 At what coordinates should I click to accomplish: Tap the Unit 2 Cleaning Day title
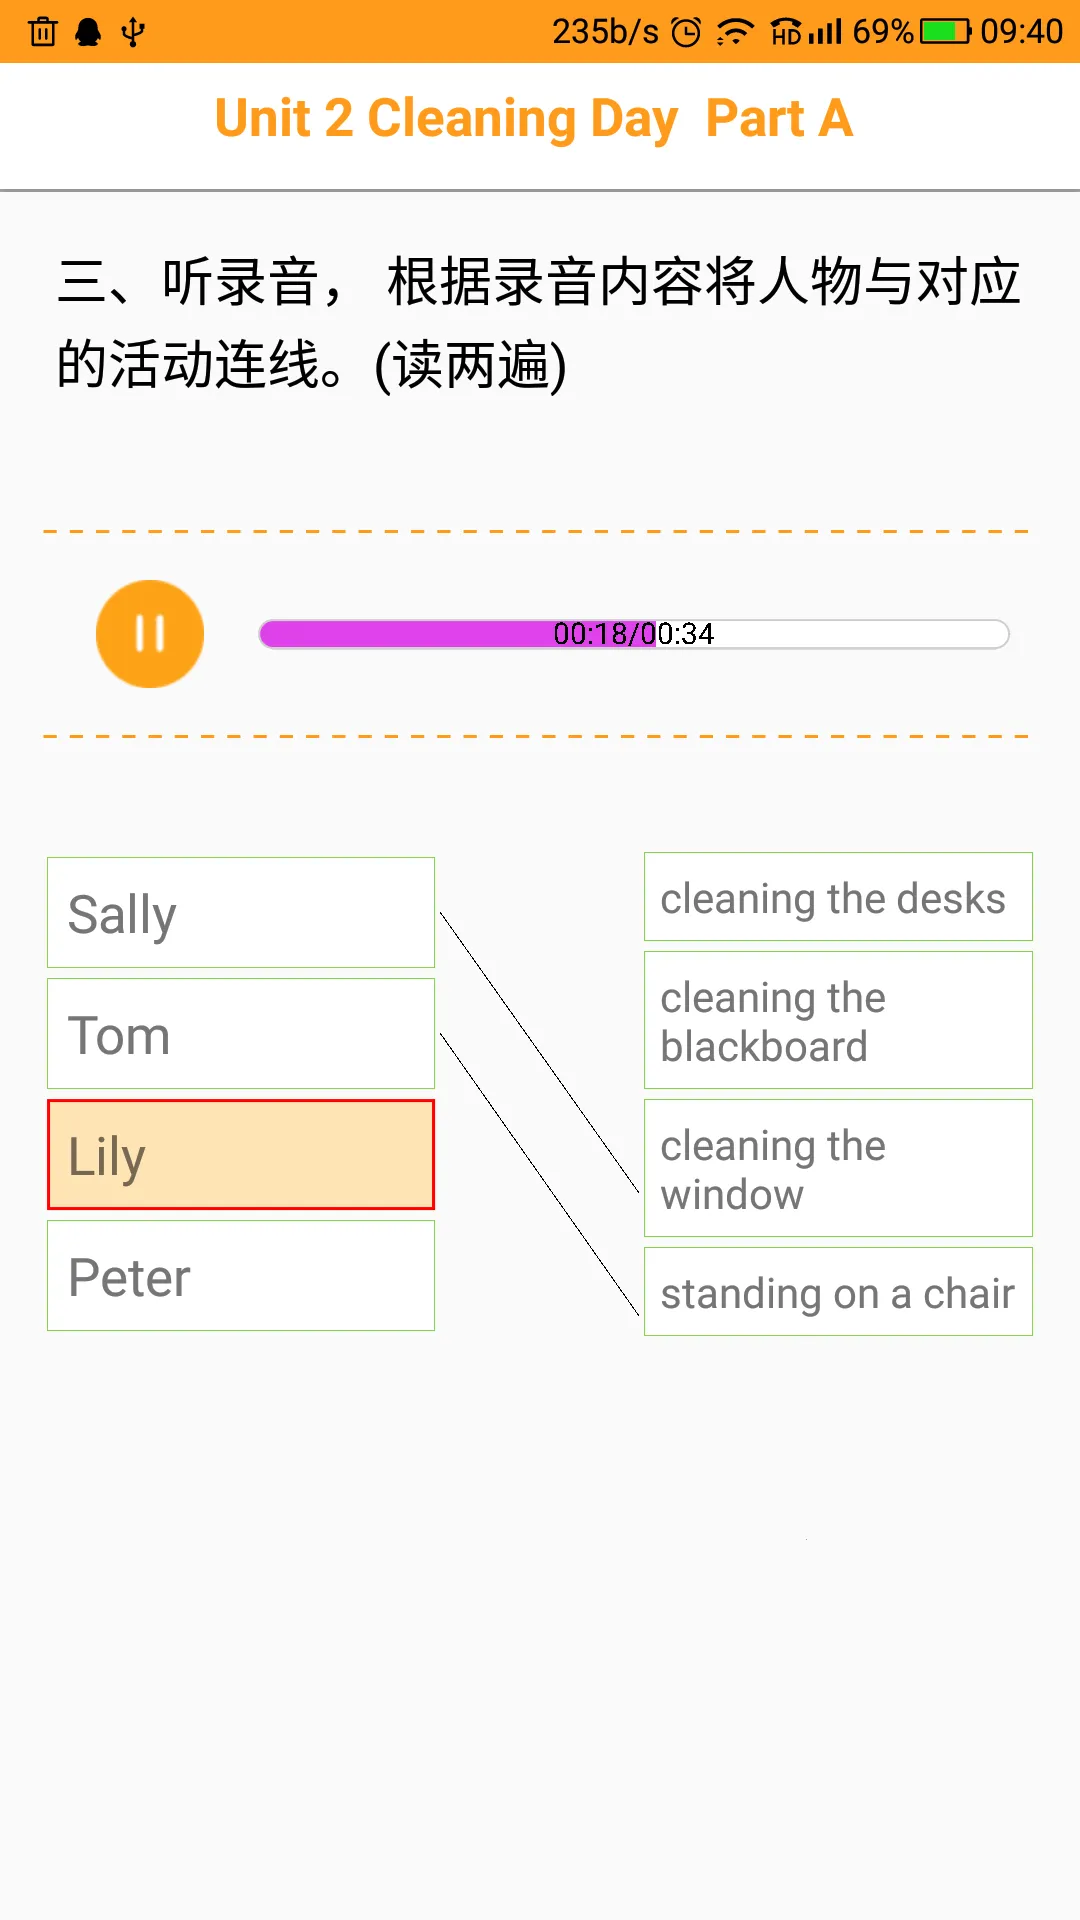[x=534, y=119]
